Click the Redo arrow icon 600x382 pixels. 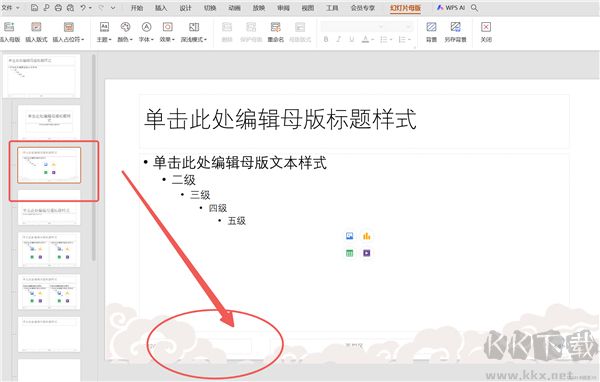(101, 7)
